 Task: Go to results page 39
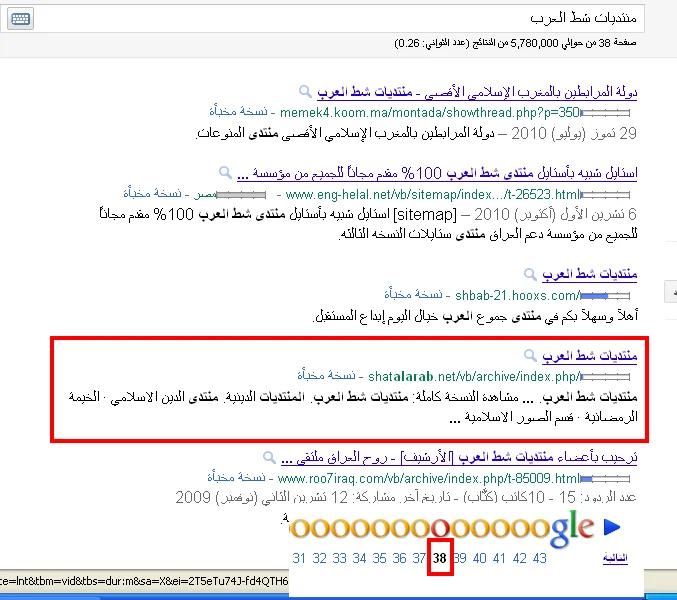460,558
